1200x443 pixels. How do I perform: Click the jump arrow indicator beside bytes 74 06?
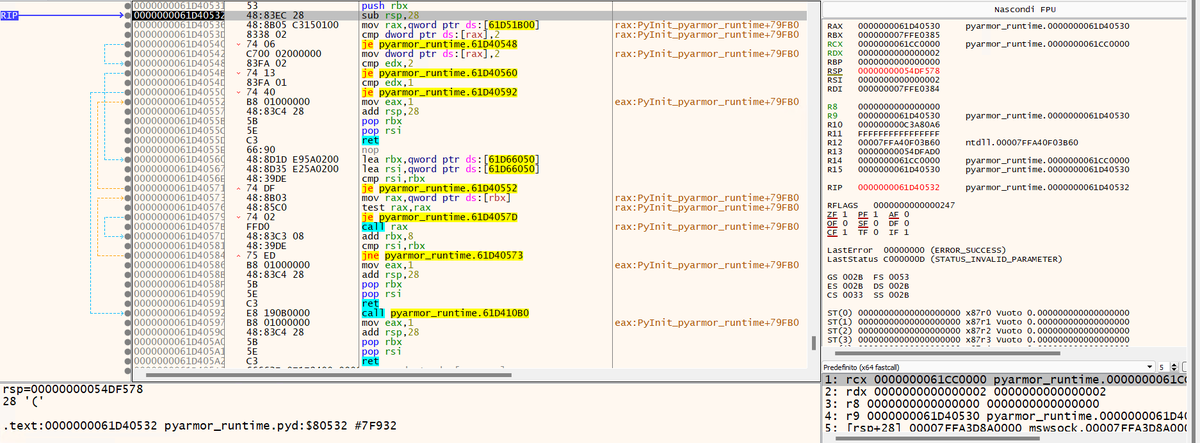click(x=238, y=45)
